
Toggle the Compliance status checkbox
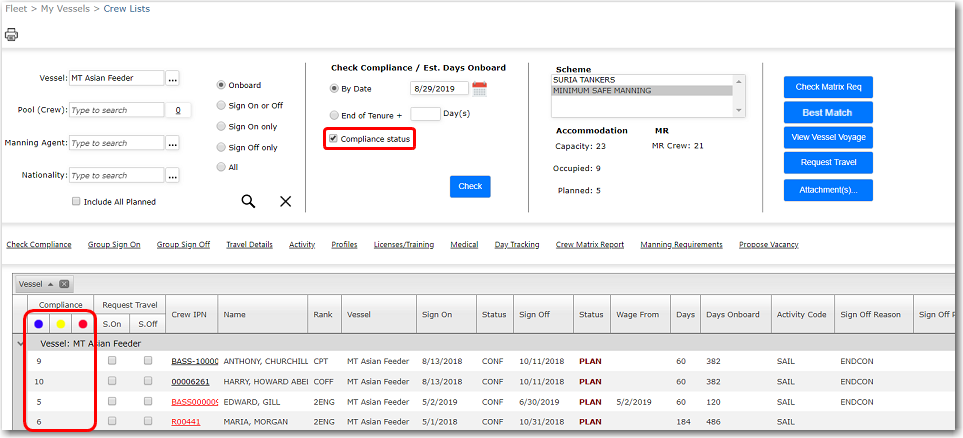coord(334,139)
